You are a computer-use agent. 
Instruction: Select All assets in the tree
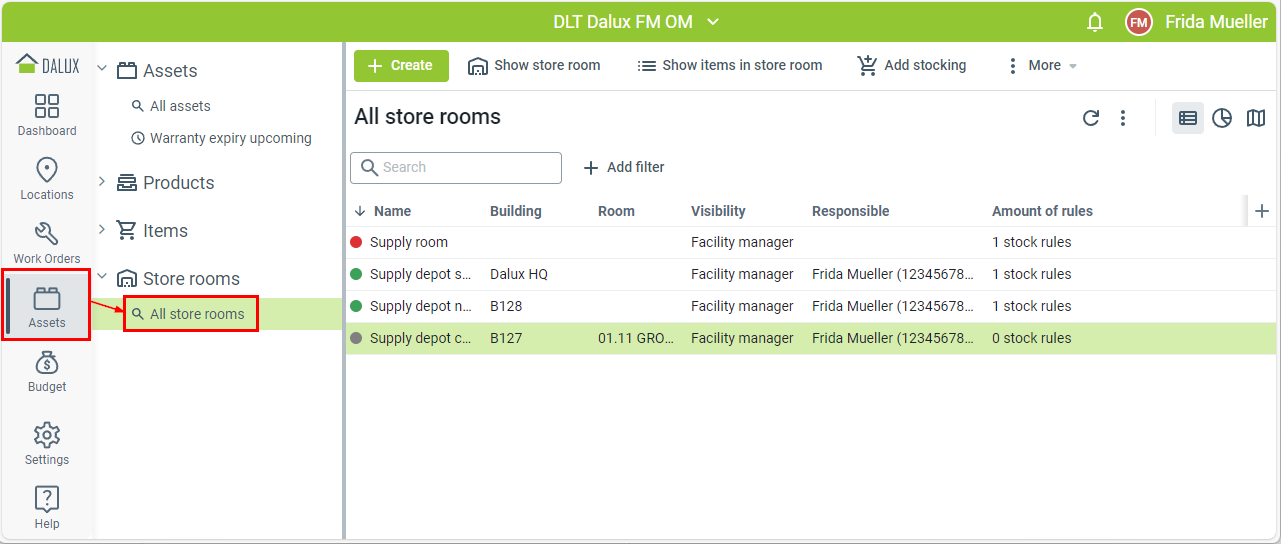180,106
